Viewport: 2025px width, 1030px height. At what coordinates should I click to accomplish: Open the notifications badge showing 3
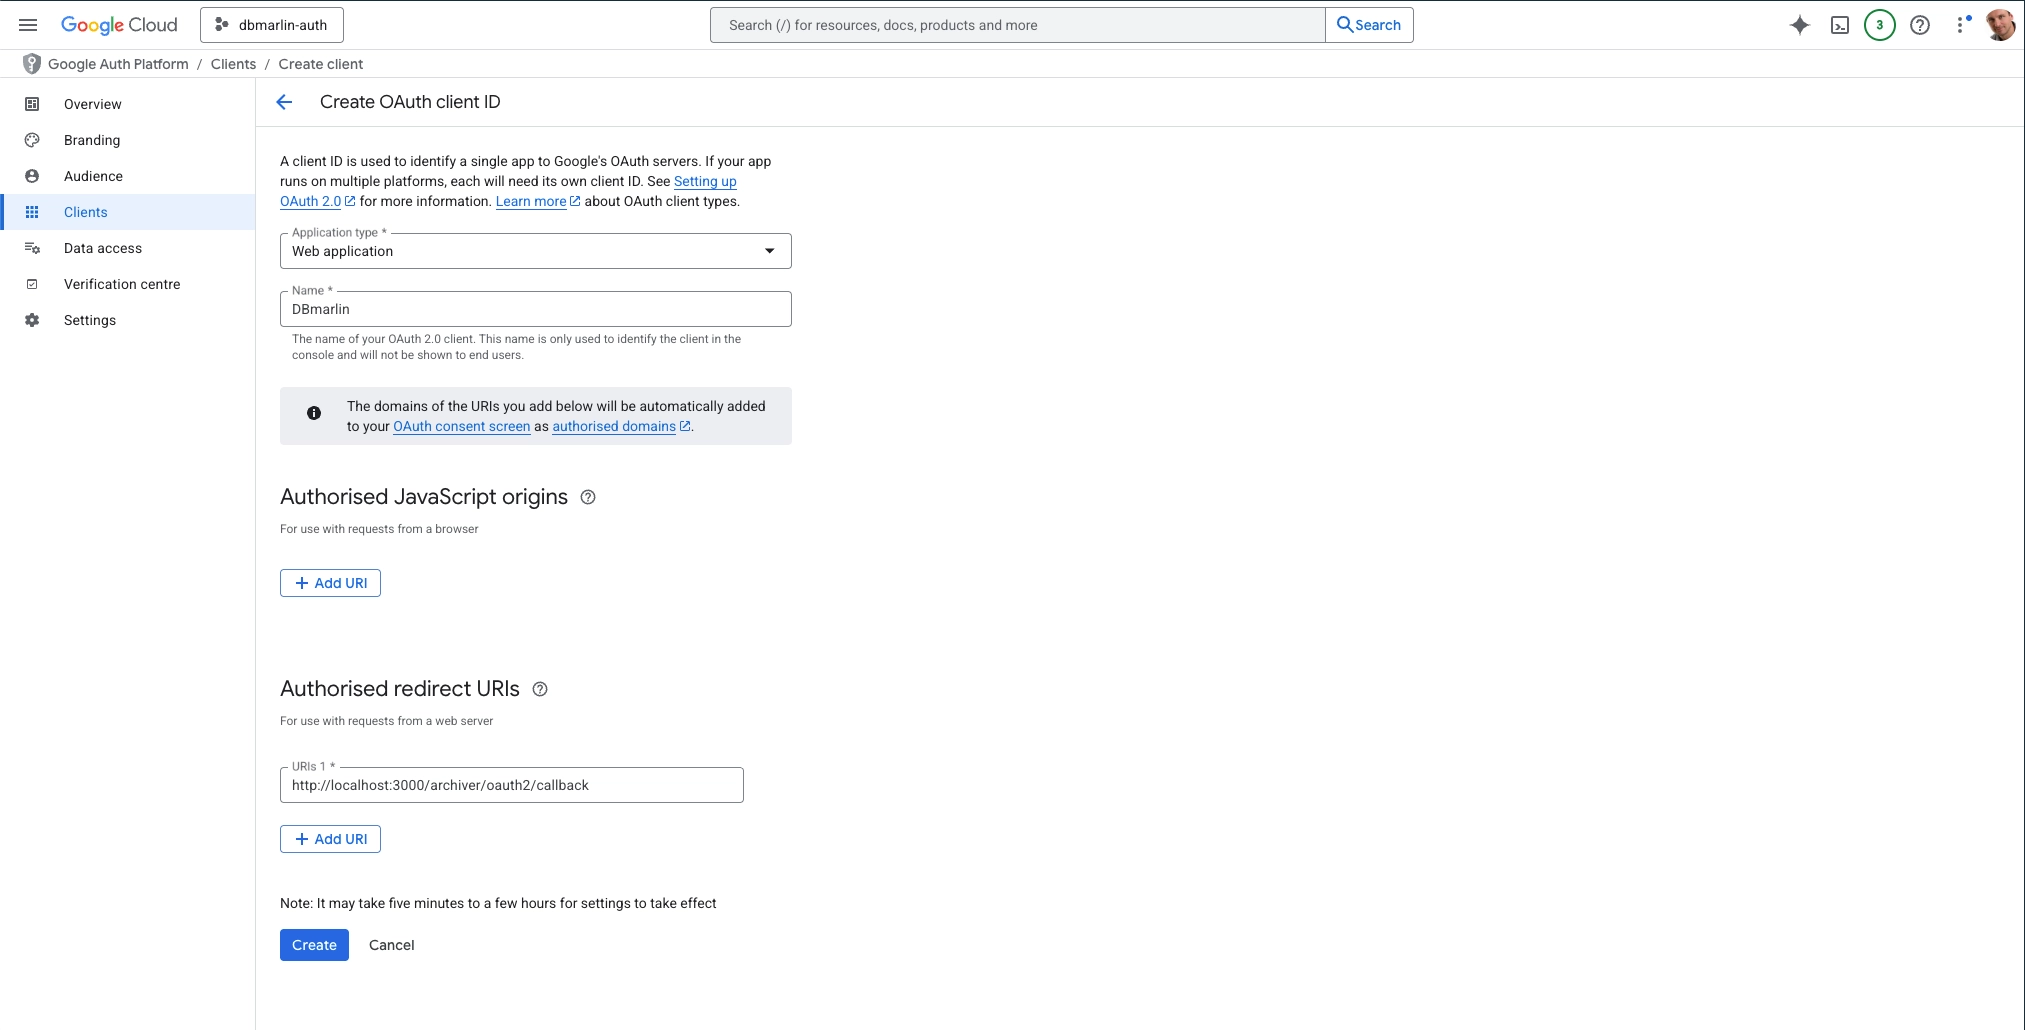1879,25
